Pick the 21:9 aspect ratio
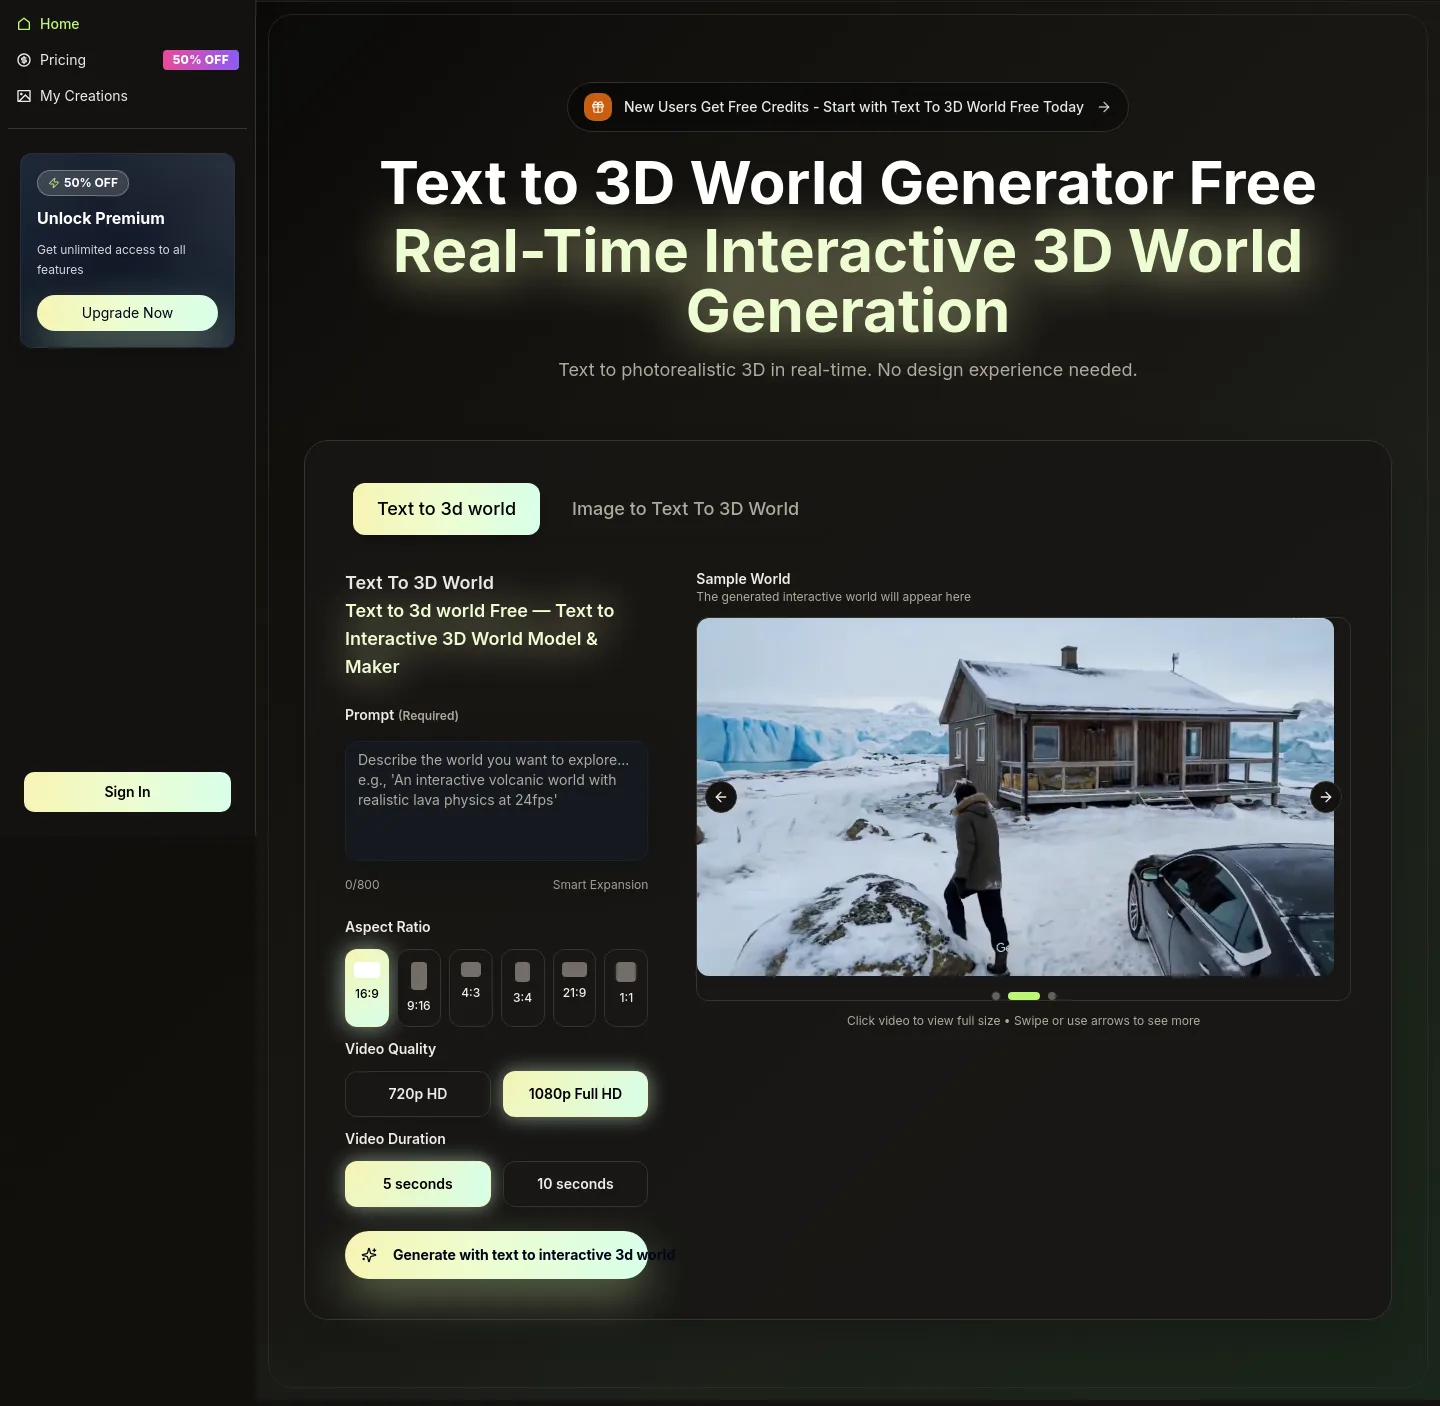 pyautogui.click(x=574, y=988)
